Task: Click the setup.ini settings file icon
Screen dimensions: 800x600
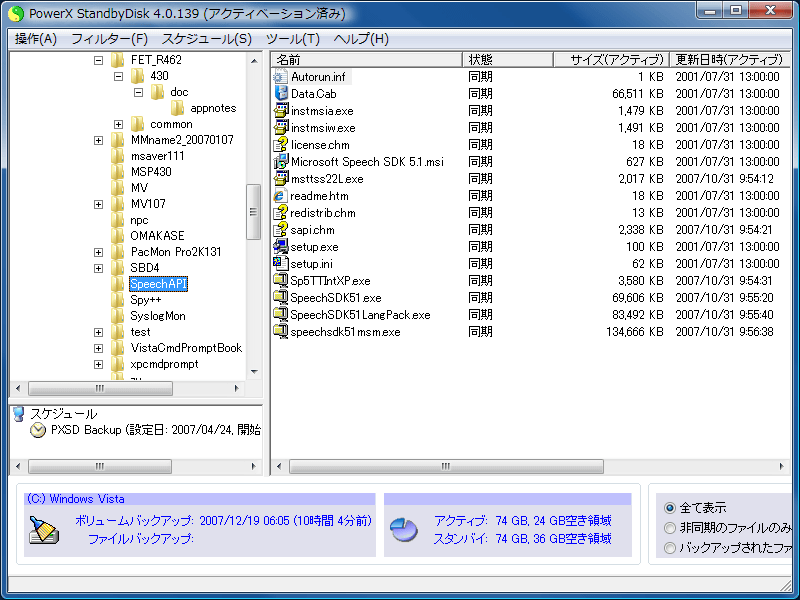Action: click(280, 264)
